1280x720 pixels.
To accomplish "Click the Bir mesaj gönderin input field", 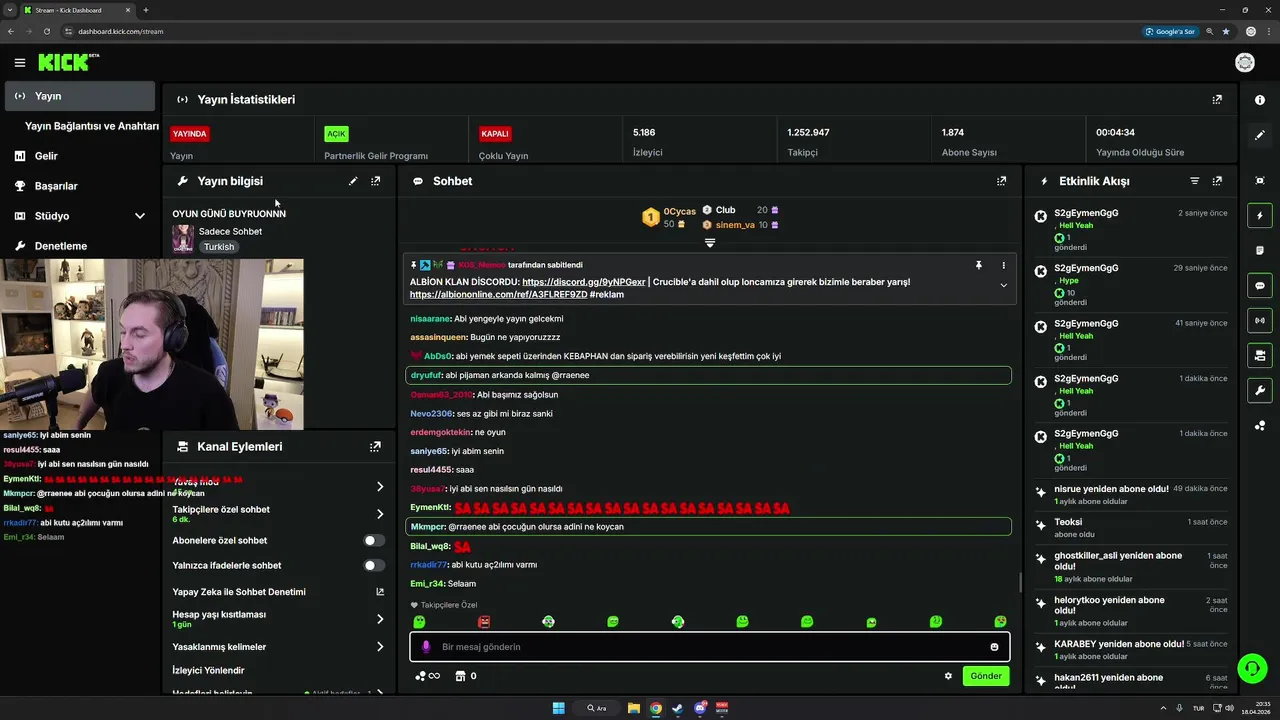I will point(710,647).
